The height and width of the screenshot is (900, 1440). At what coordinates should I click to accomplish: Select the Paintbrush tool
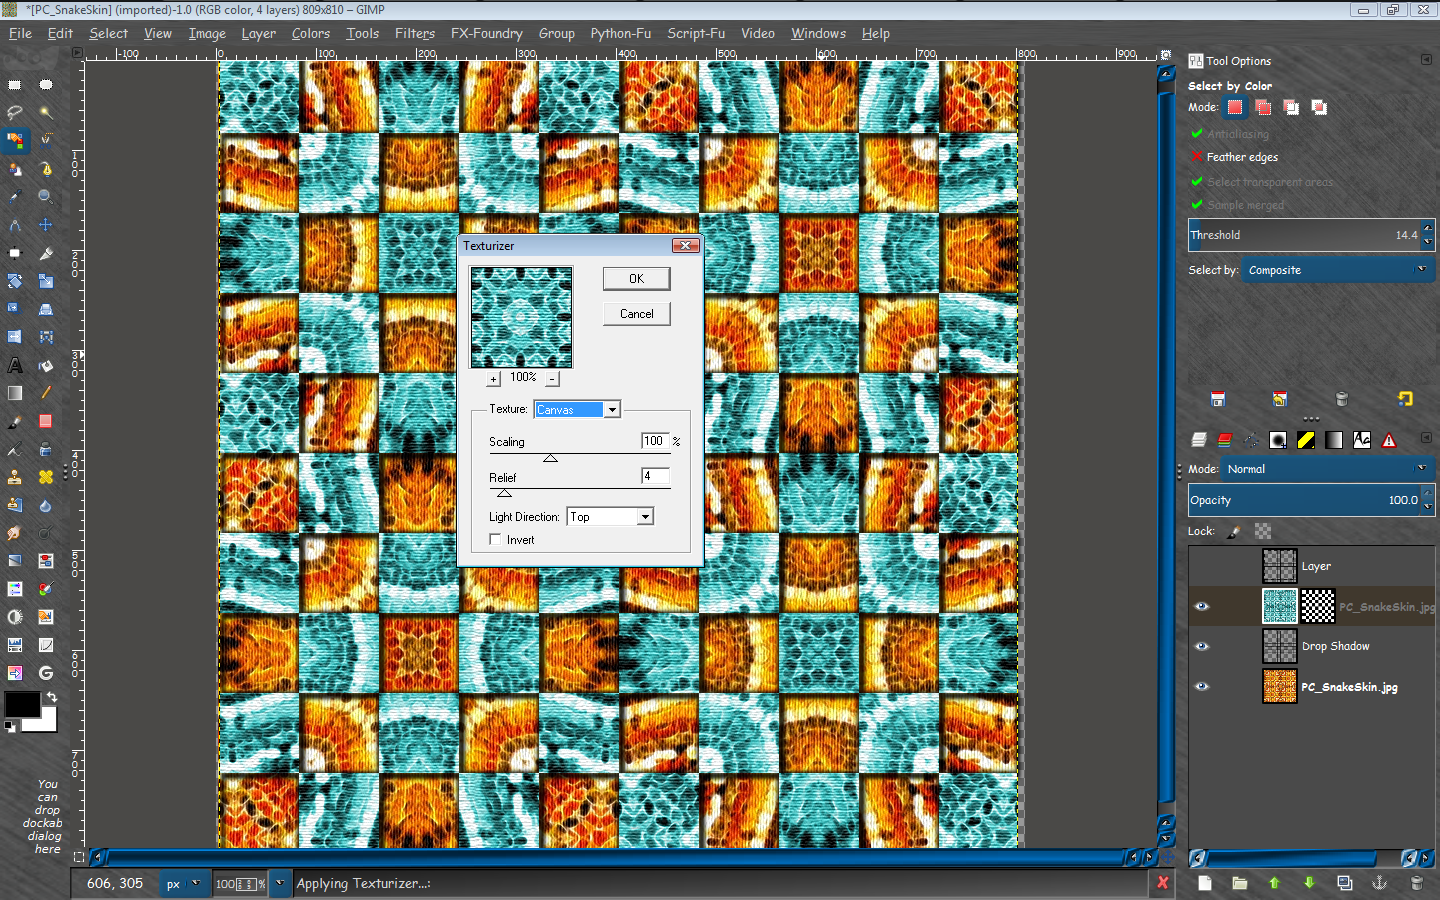pyautogui.click(x=15, y=421)
